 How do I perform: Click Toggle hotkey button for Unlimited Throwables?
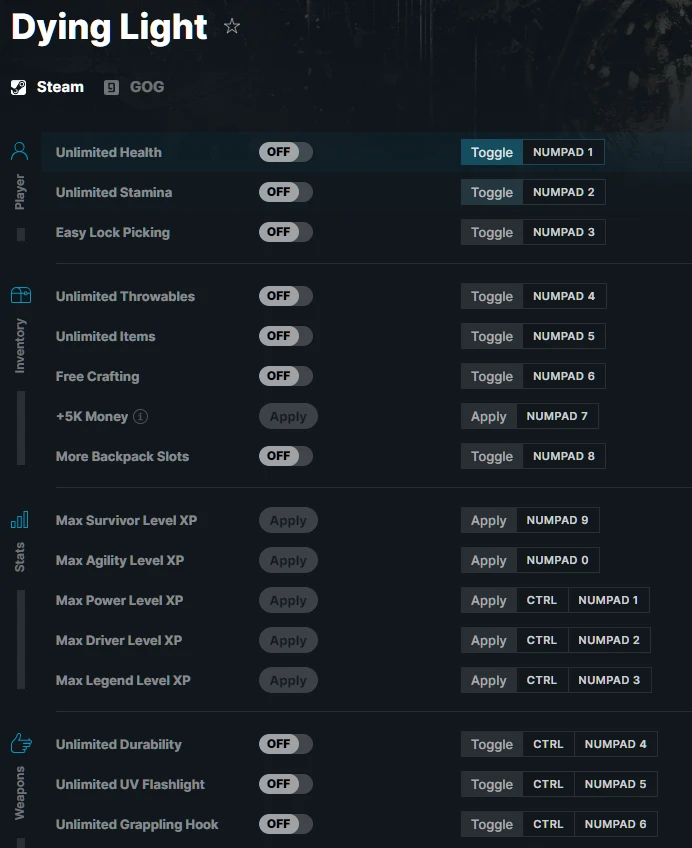click(x=491, y=296)
